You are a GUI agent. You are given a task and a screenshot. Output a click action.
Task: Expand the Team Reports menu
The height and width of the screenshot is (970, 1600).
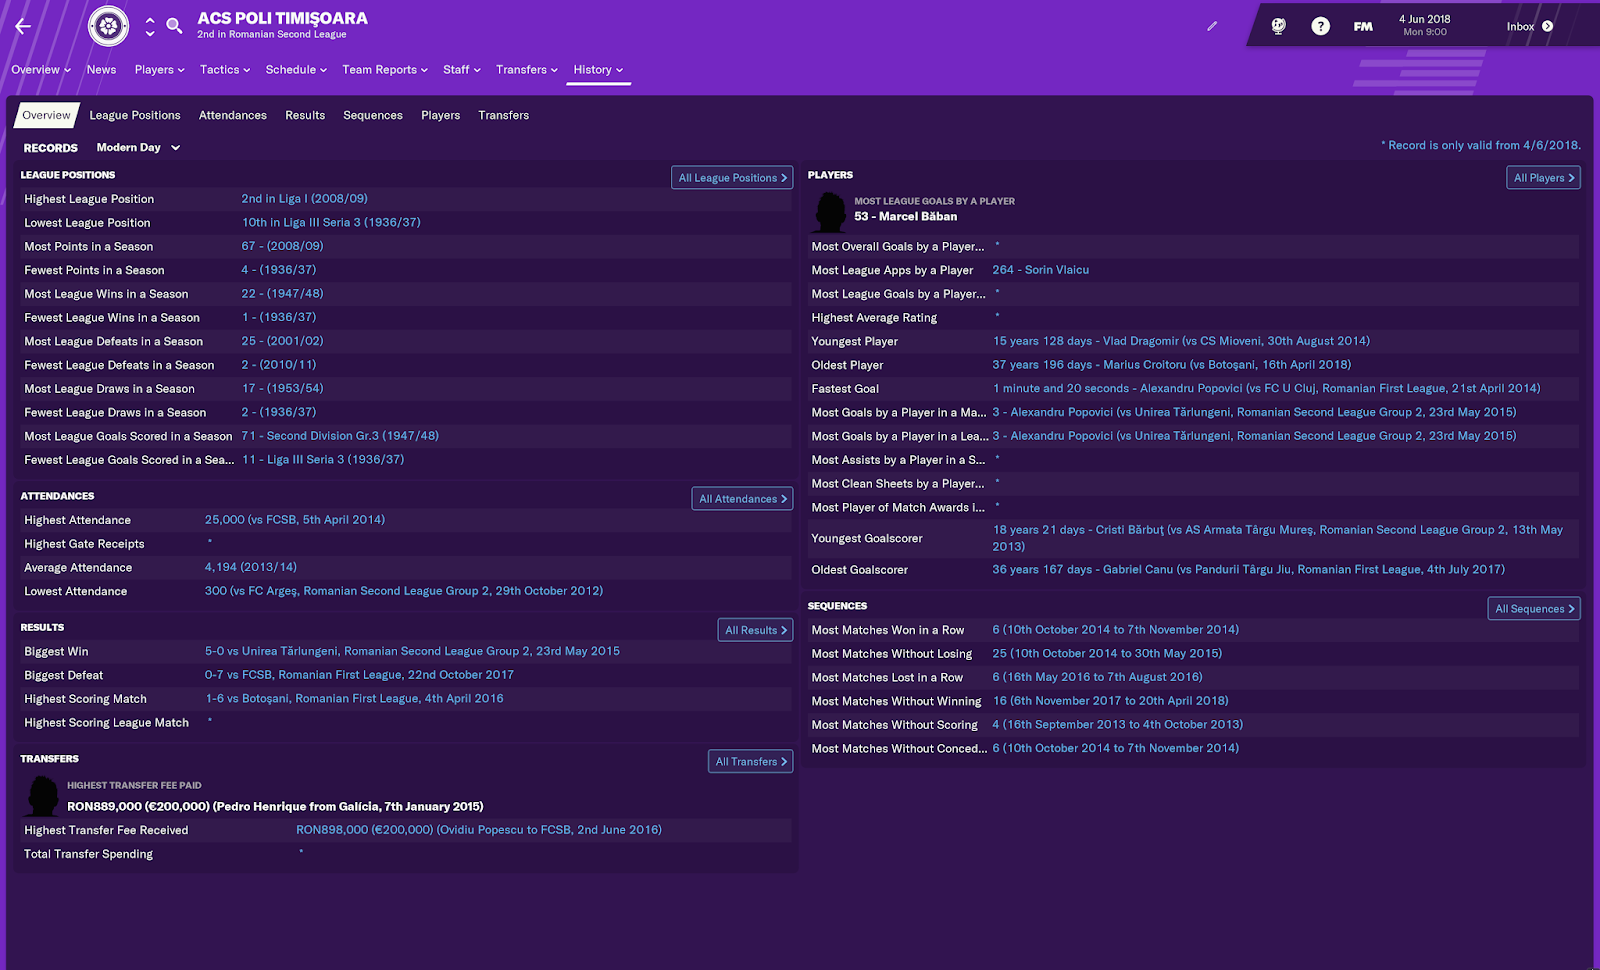[x=385, y=70]
